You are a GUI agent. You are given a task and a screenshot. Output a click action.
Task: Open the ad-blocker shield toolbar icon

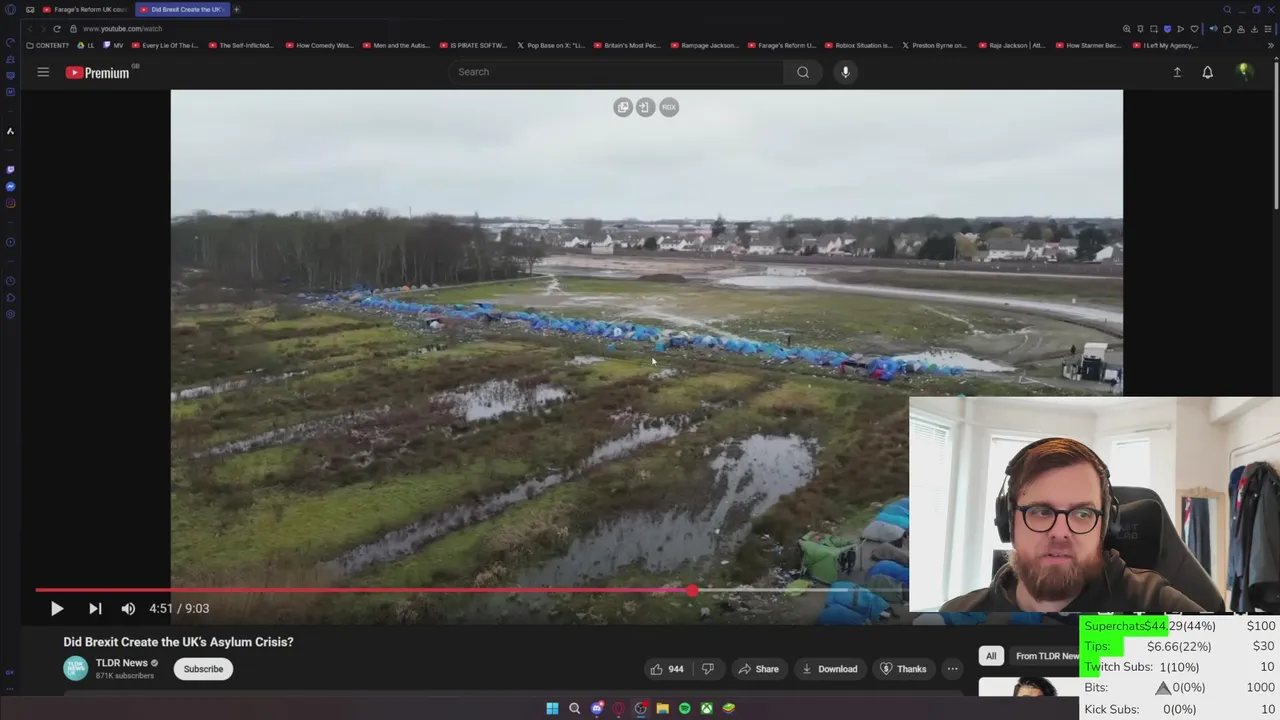1167,29
